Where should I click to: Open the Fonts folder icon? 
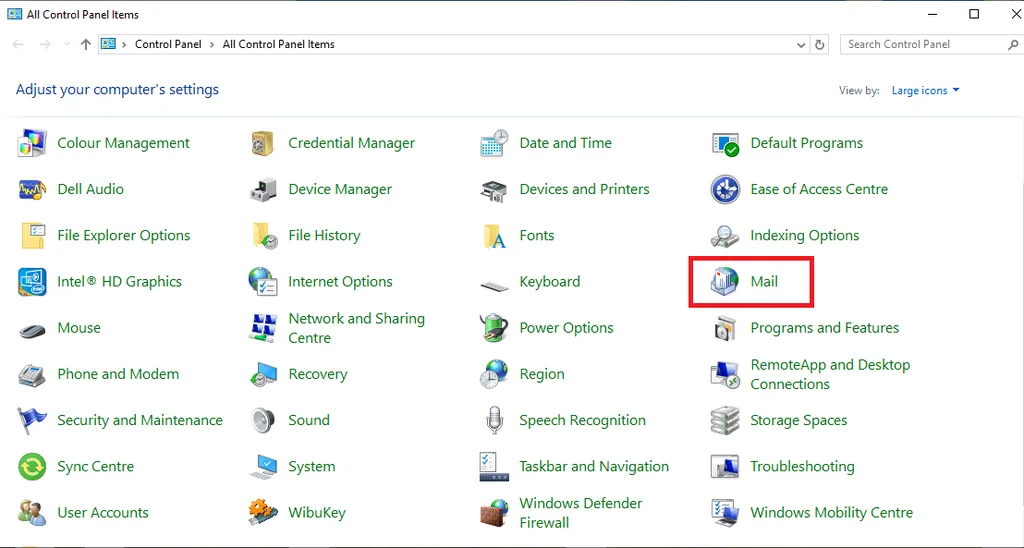point(495,236)
